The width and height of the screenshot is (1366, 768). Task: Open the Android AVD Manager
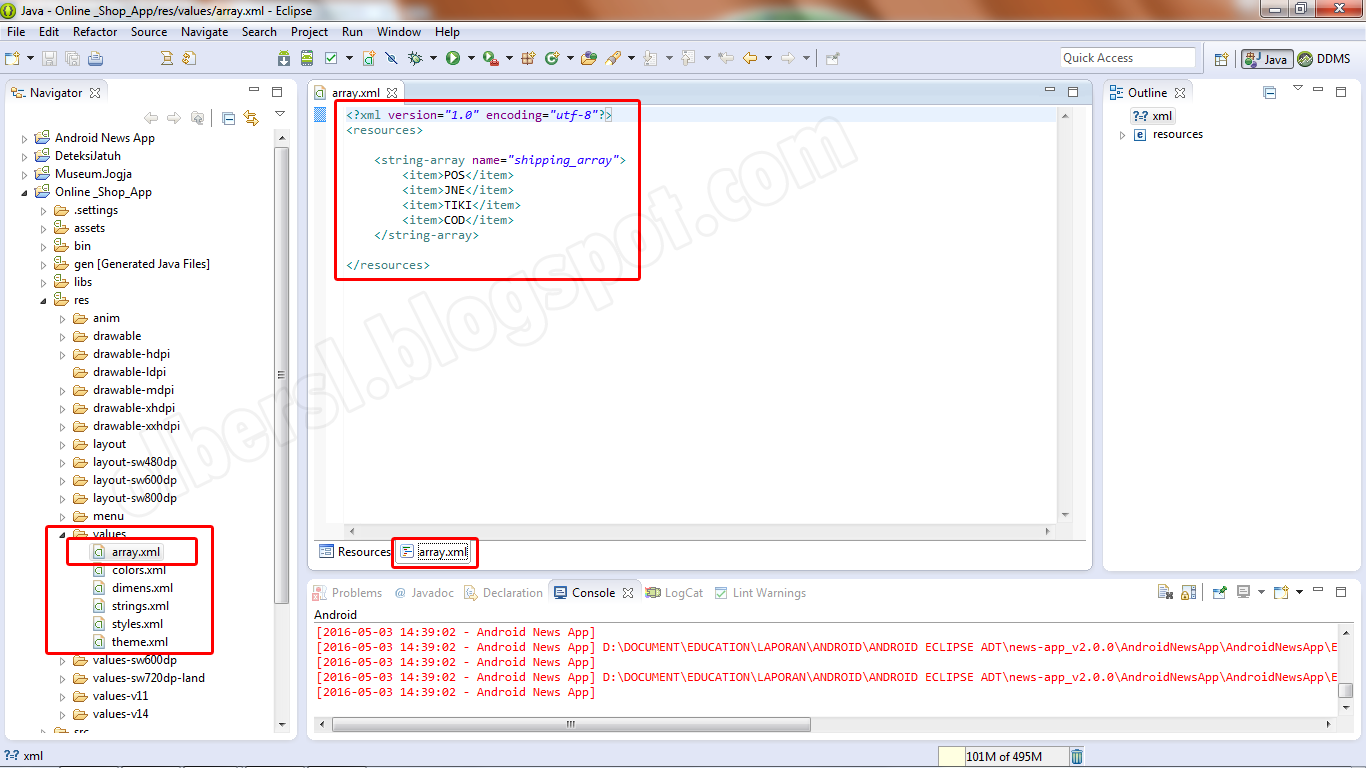click(x=306, y=57)
